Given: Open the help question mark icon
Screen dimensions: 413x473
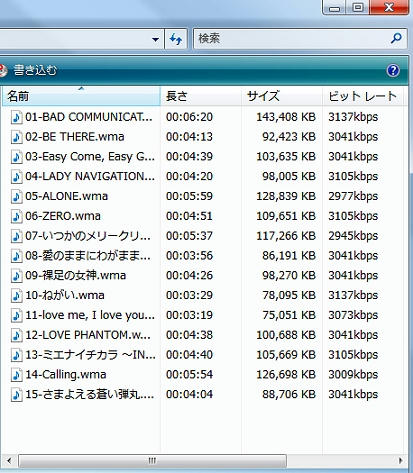Looking at the screenshot, I should click(393, 70).
